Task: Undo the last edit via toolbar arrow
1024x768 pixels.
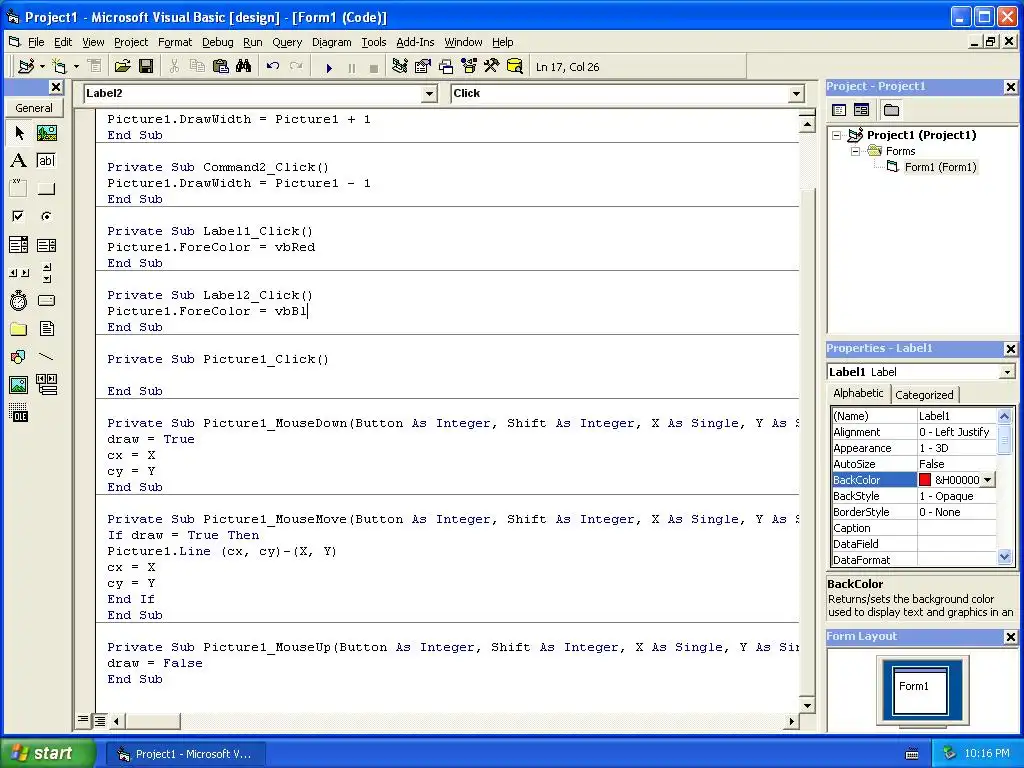Action: pyautogui.click(x=273, y=67)
